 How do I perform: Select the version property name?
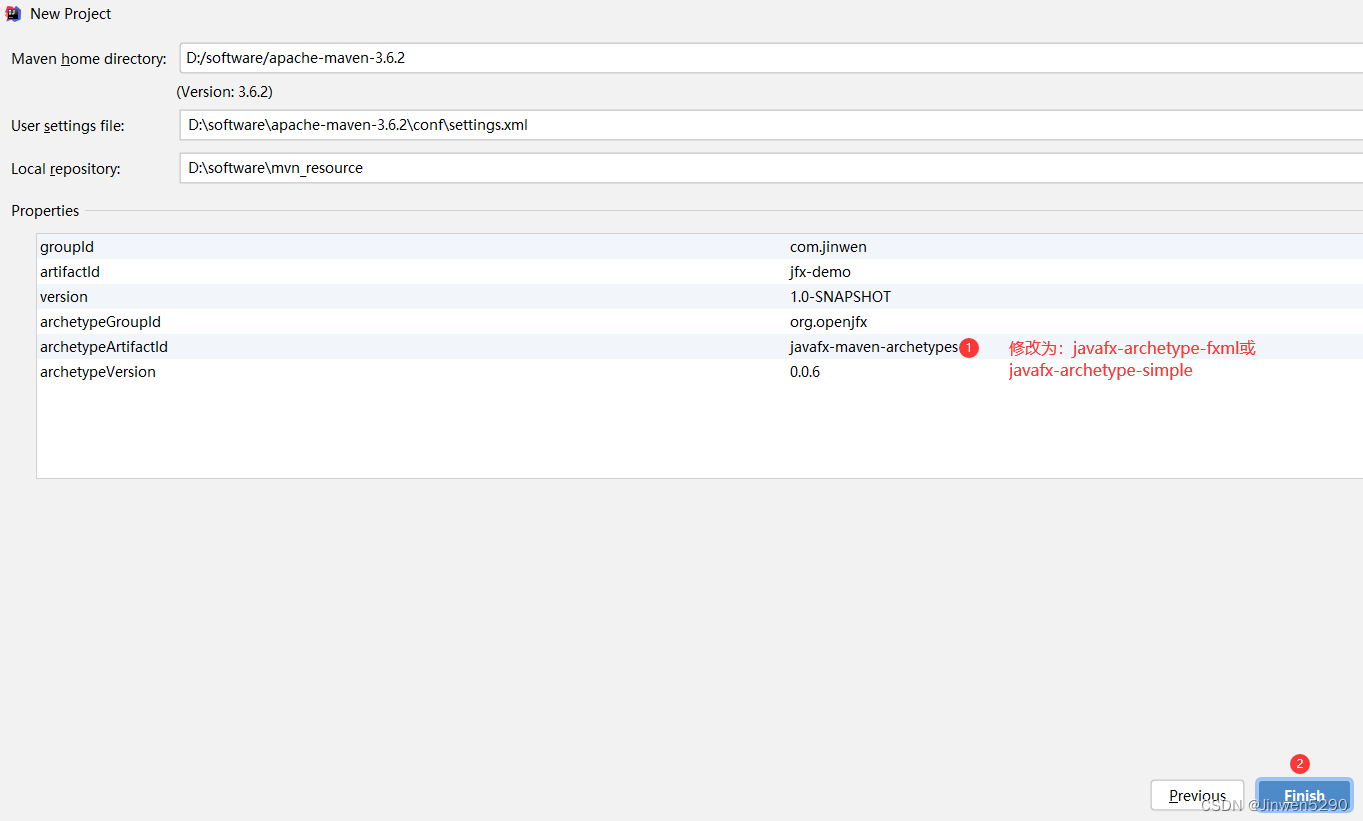[64, 297]
